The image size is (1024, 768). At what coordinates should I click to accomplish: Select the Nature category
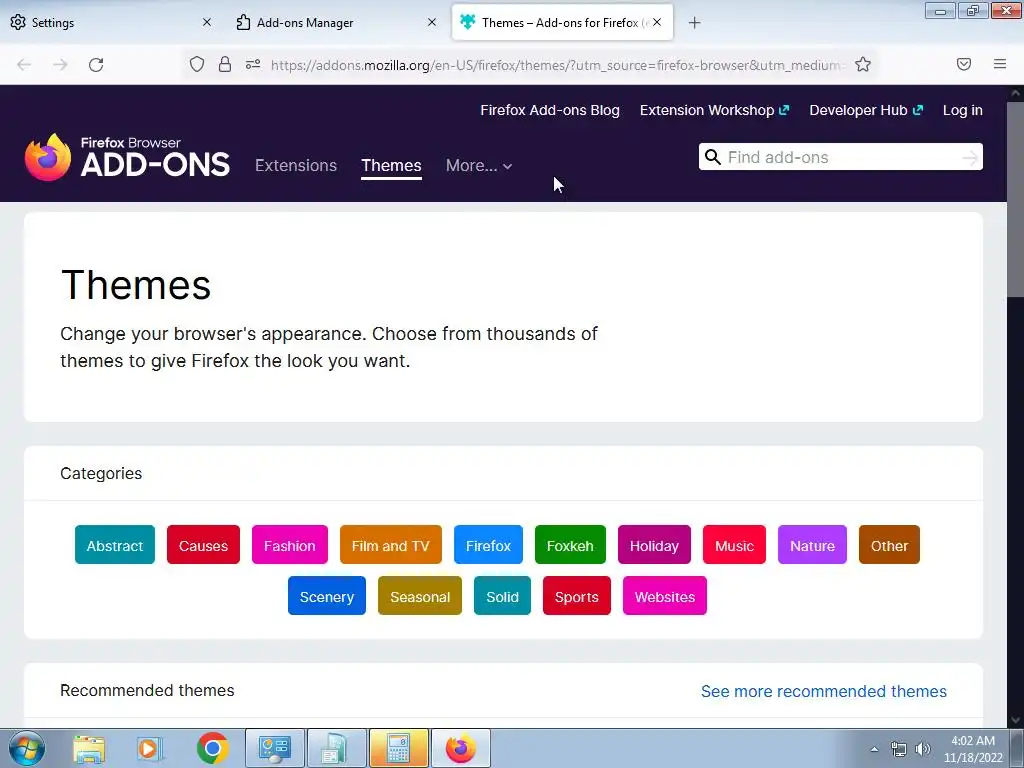coord(812,545)
